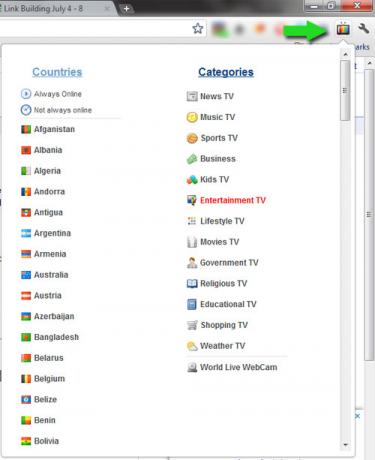Click the Albania flag icon
This screenshot has width=375, height=460.
[x=26, y=150]
